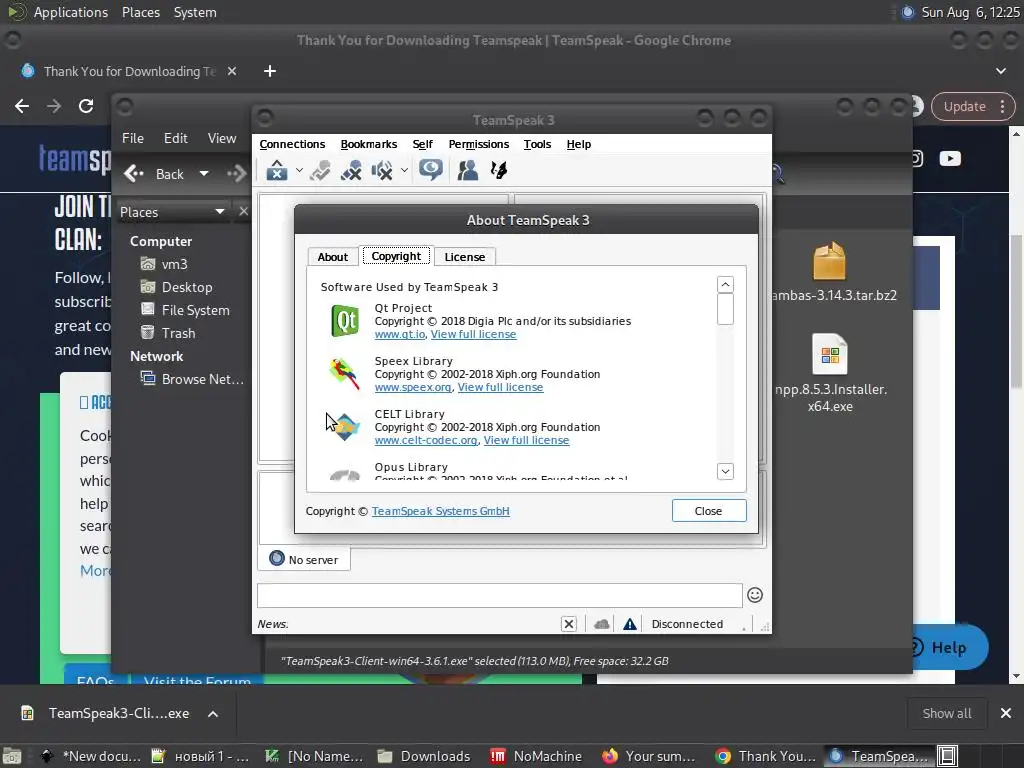Open the Edit menu in file manager

coord(175,138)
